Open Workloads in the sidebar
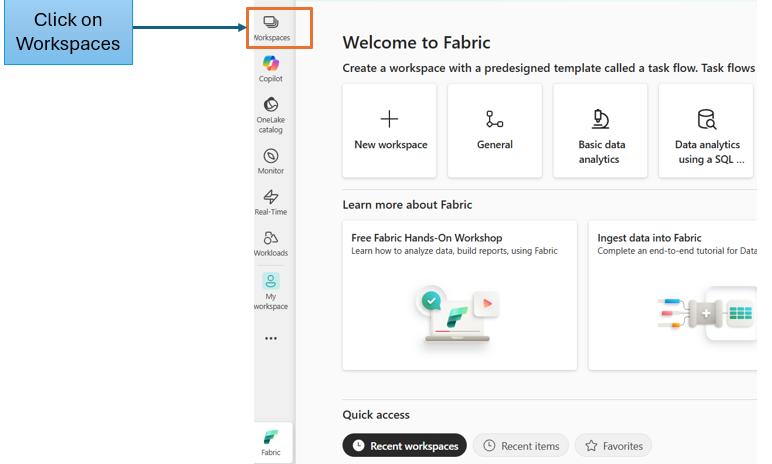Screen dimensions: 772x464 point(270,244)
